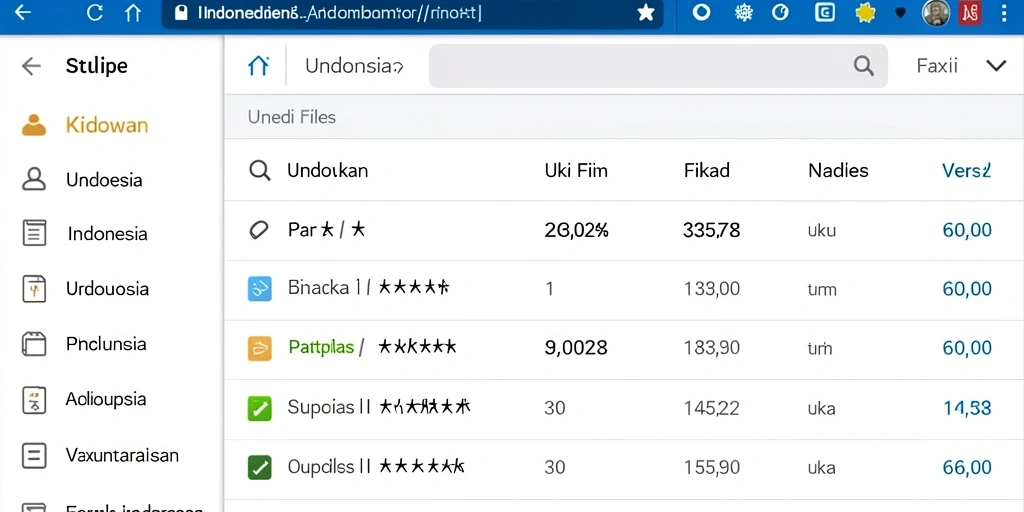Toggle the dark green checkbox in Oupcilss row

pos(259,468)
